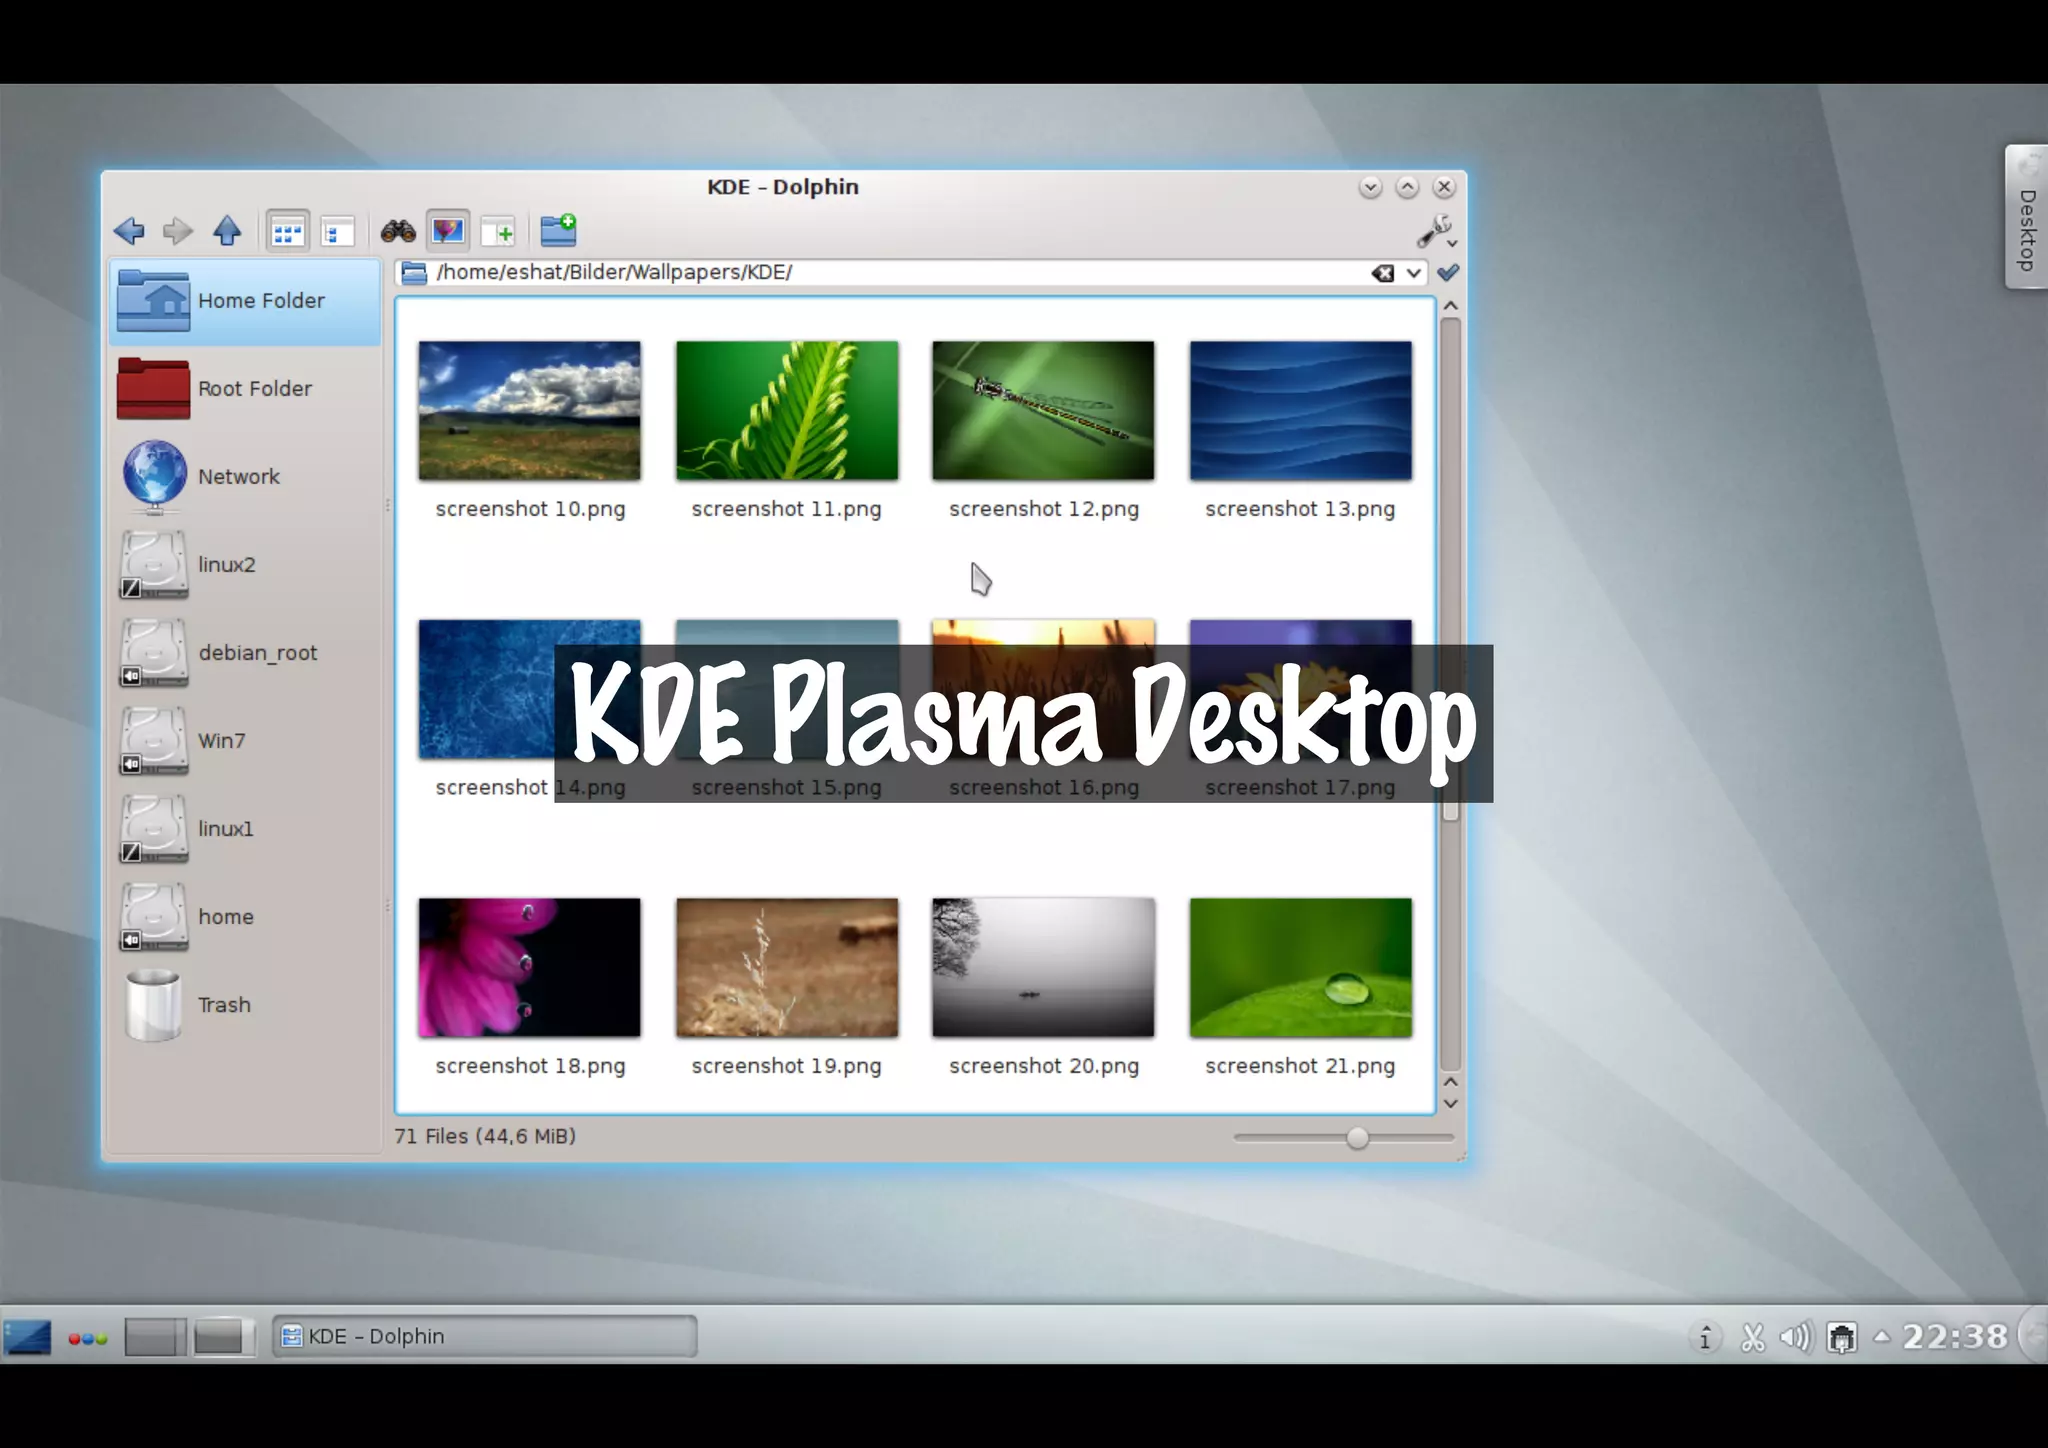Click the 22:38 clock
The height and width of the screenshot is (1448, 2048).
pos(1955,1337)
